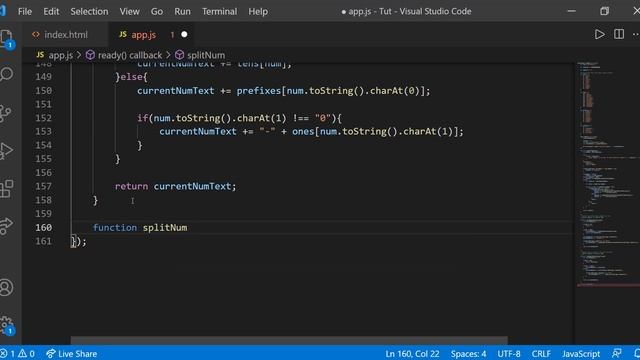This screenshot has height=360, width=640.
Task: Open Run and Debug view
Action: [x=6, y=151]
